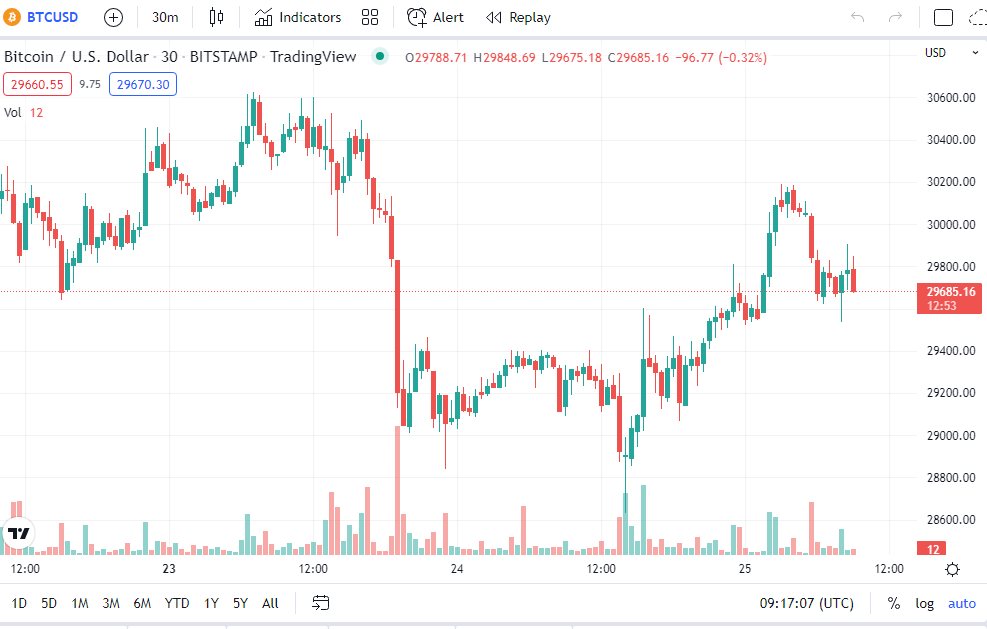The height and width of the screenshot is (629, 987).
Task: Open the candlestick chart style selector
Action: pyautogui.click(x=217, y=17)
